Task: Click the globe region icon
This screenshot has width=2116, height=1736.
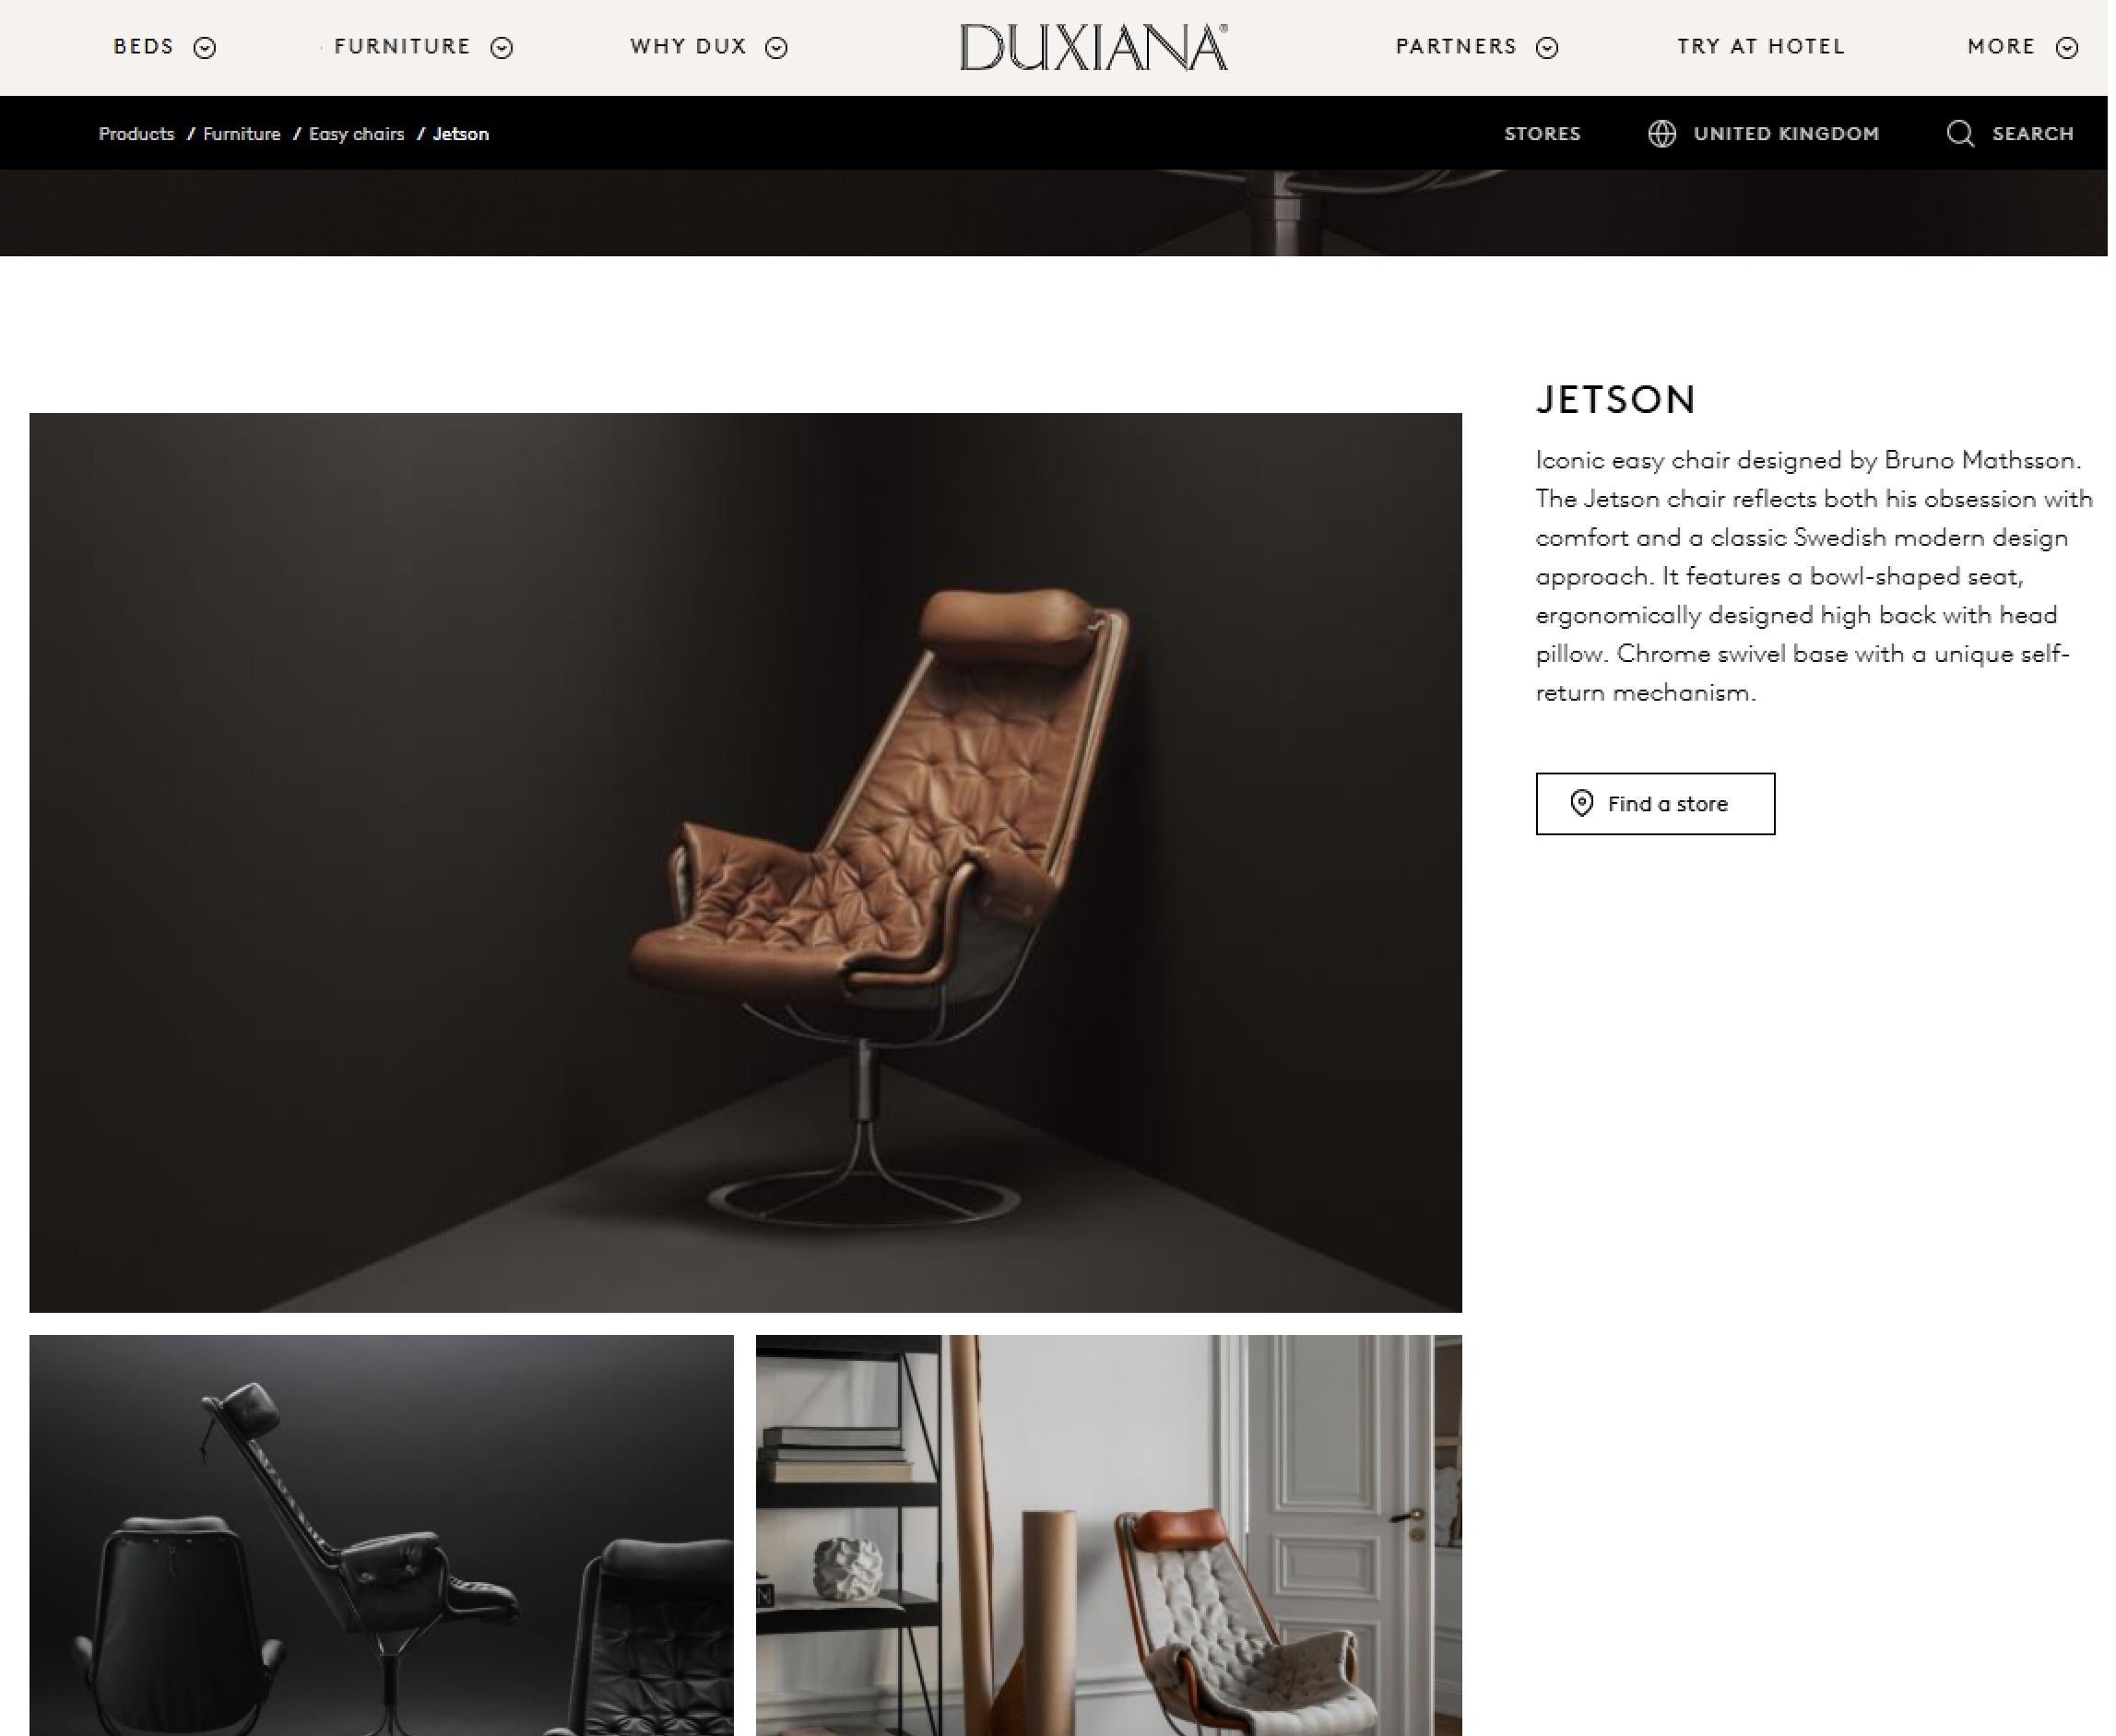Action: tap(1661, 134)
